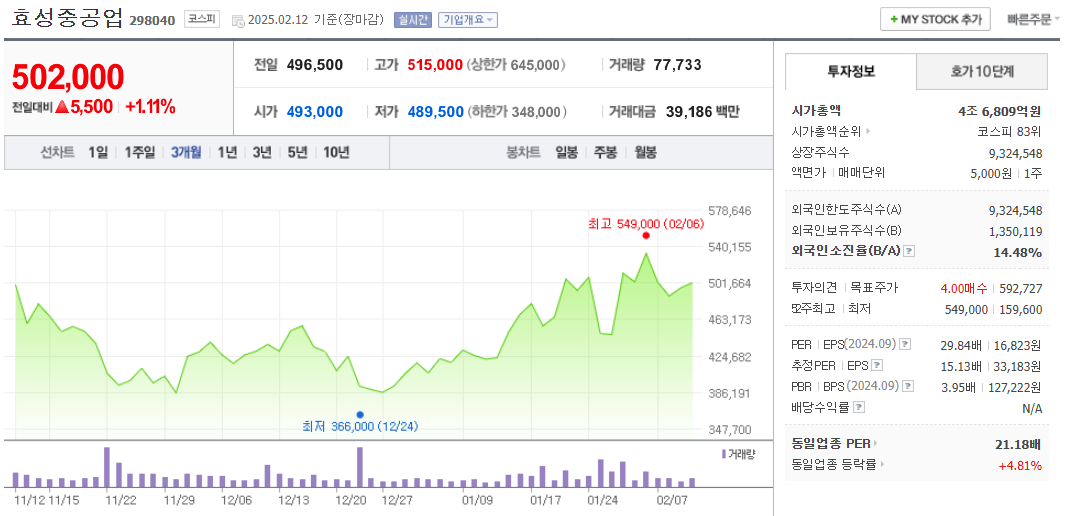The width and height of the screenshot is (1068, 516).
Task: Open the 동일업종 등락률 link
Action: [840, 465]
